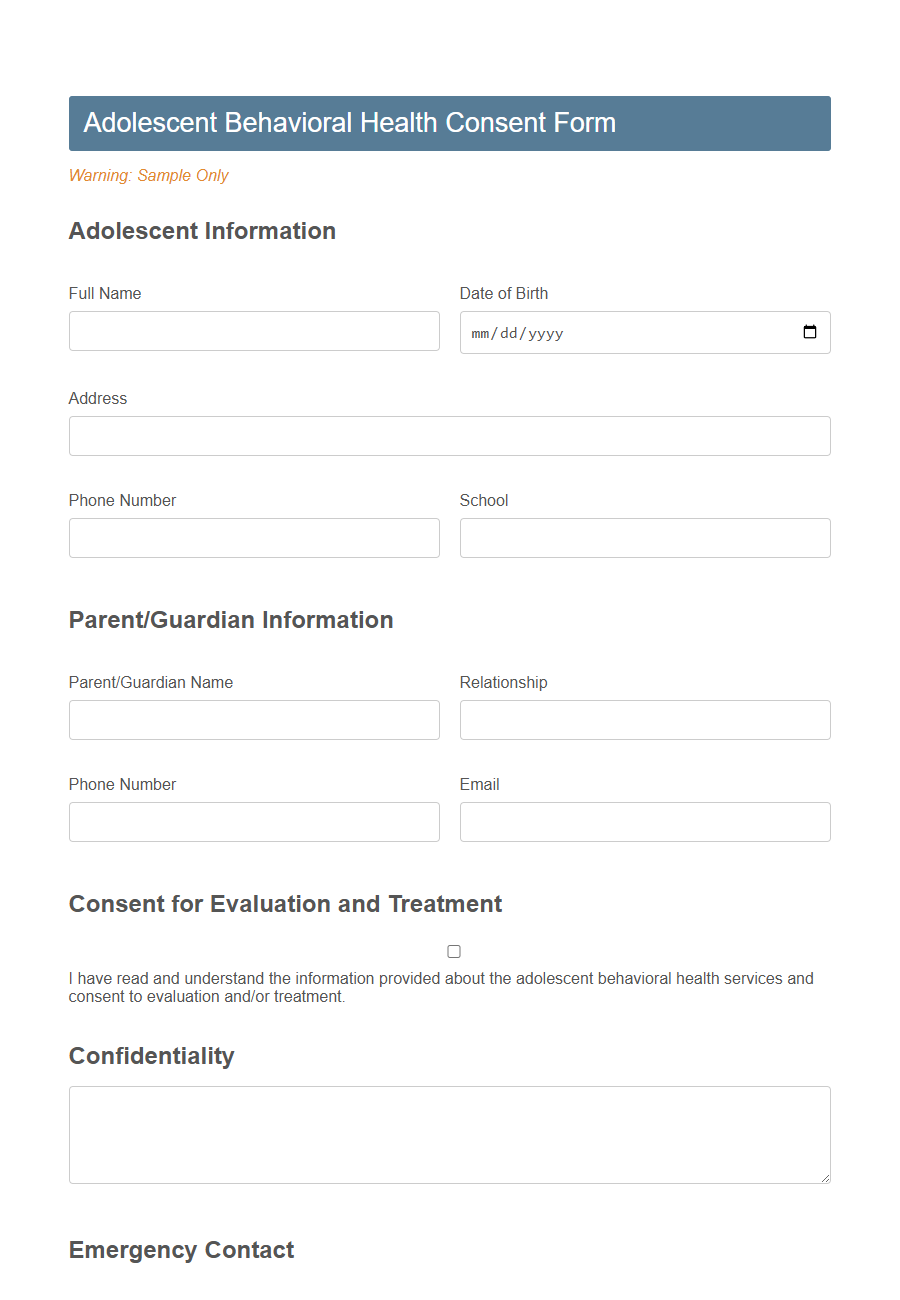
Task: Click the Parent/Guardian Information heading
Action: [231, 620]
